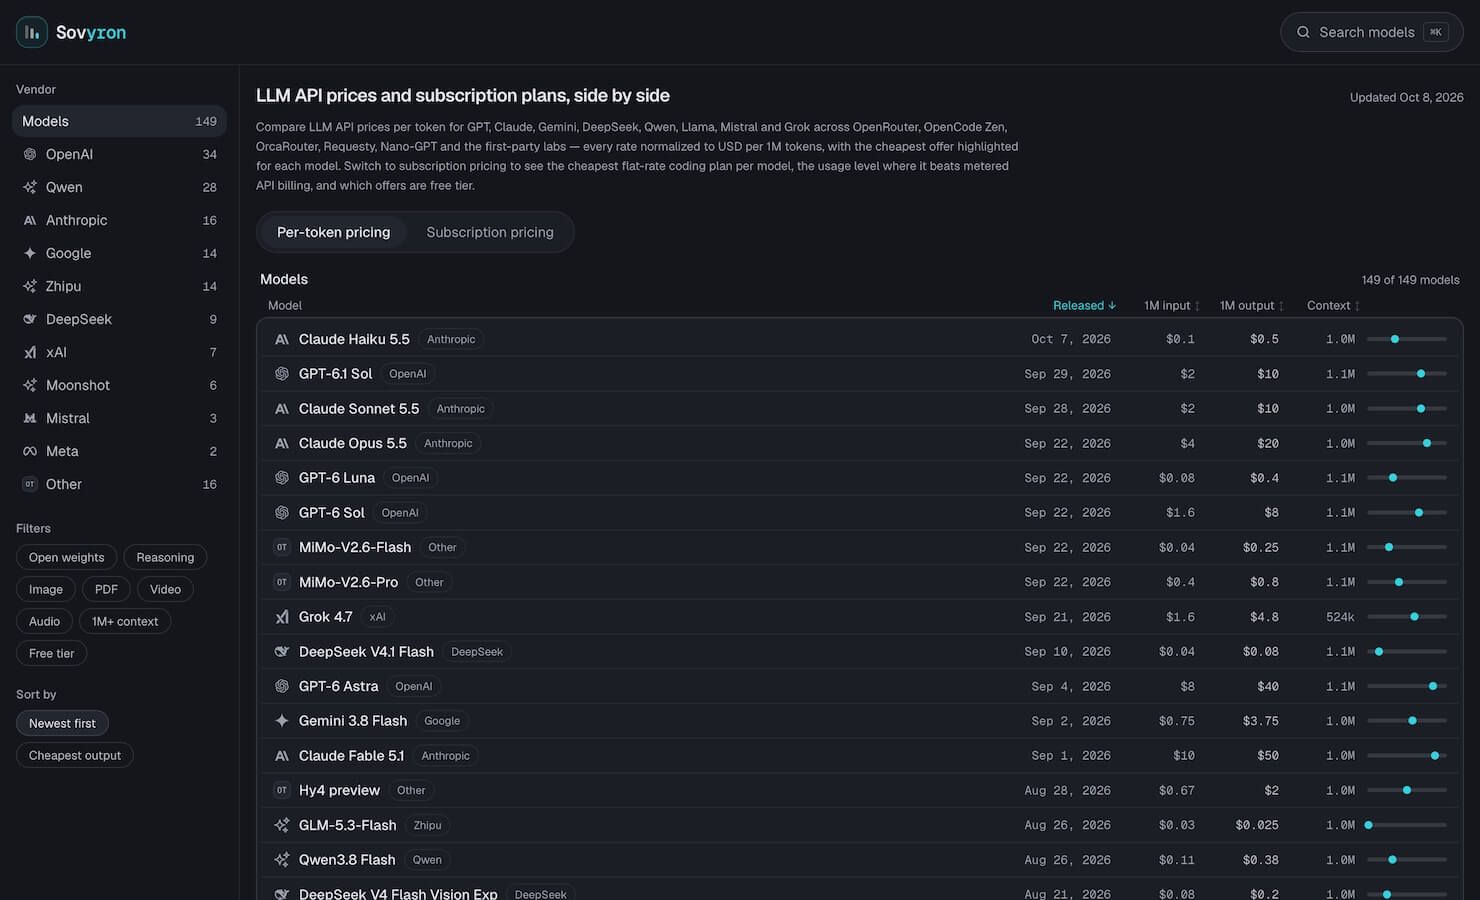Click the OpenAI vendor icon in sidebar
Screen dimensions: 1480x900
(30, 154)
